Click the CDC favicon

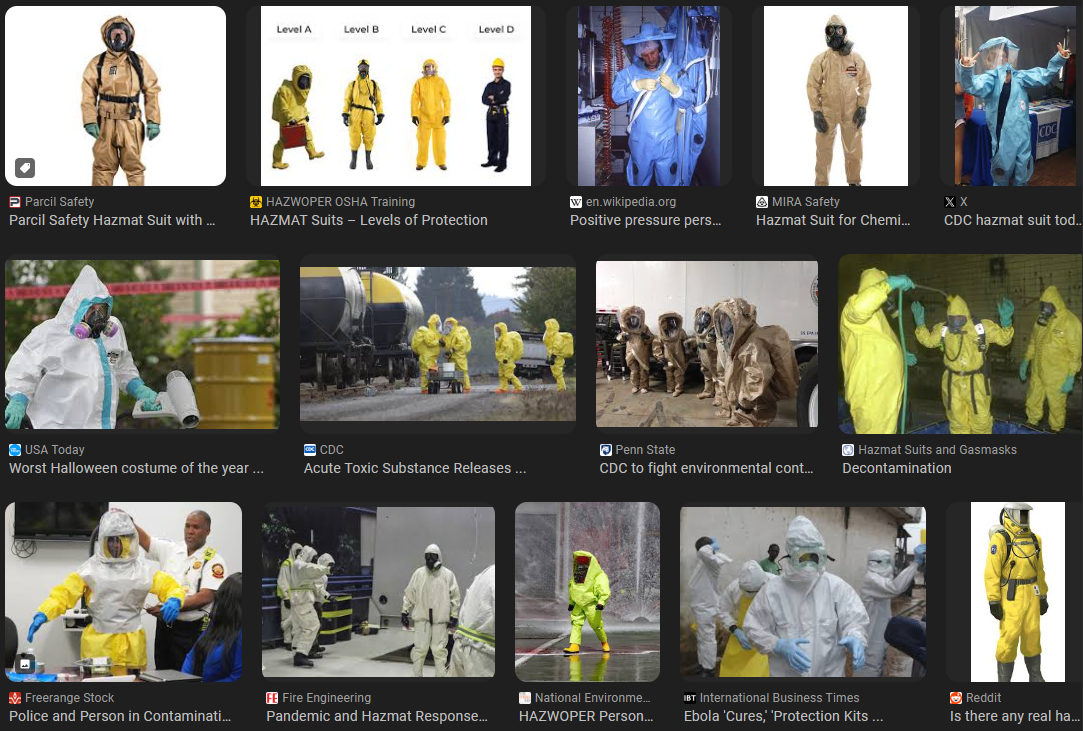tap(309, 450)
